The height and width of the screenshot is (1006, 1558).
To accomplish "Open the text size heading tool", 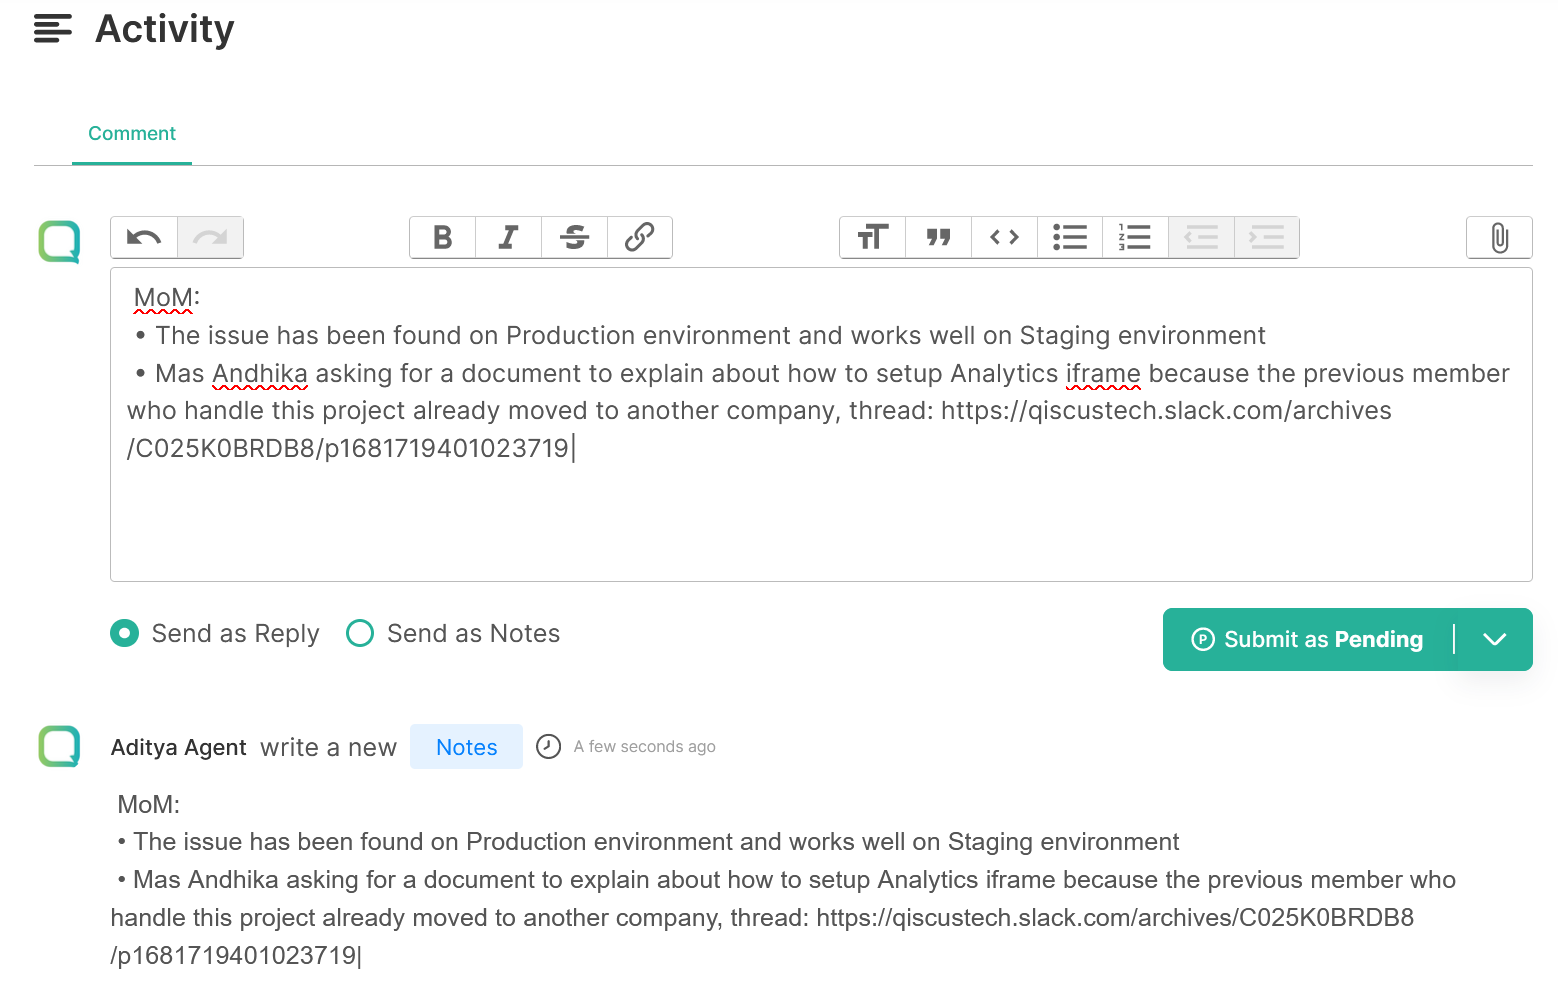I will (x=872, y=238).
